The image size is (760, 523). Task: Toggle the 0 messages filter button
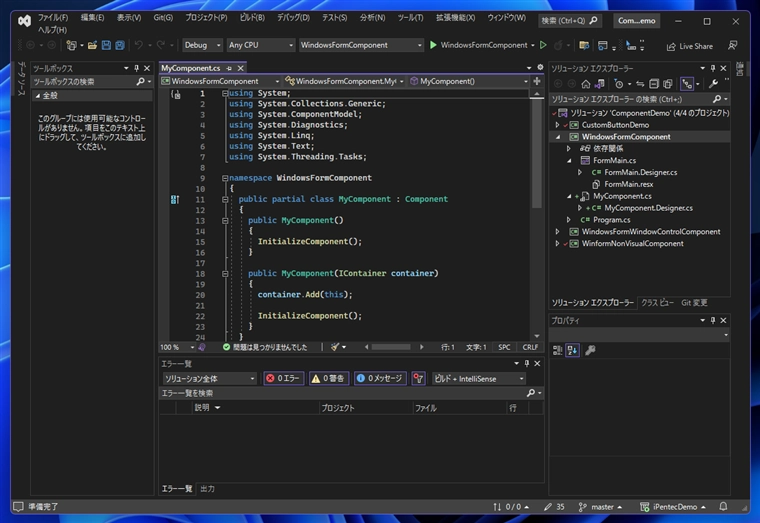pyautogui.click(x=380, y=379)
